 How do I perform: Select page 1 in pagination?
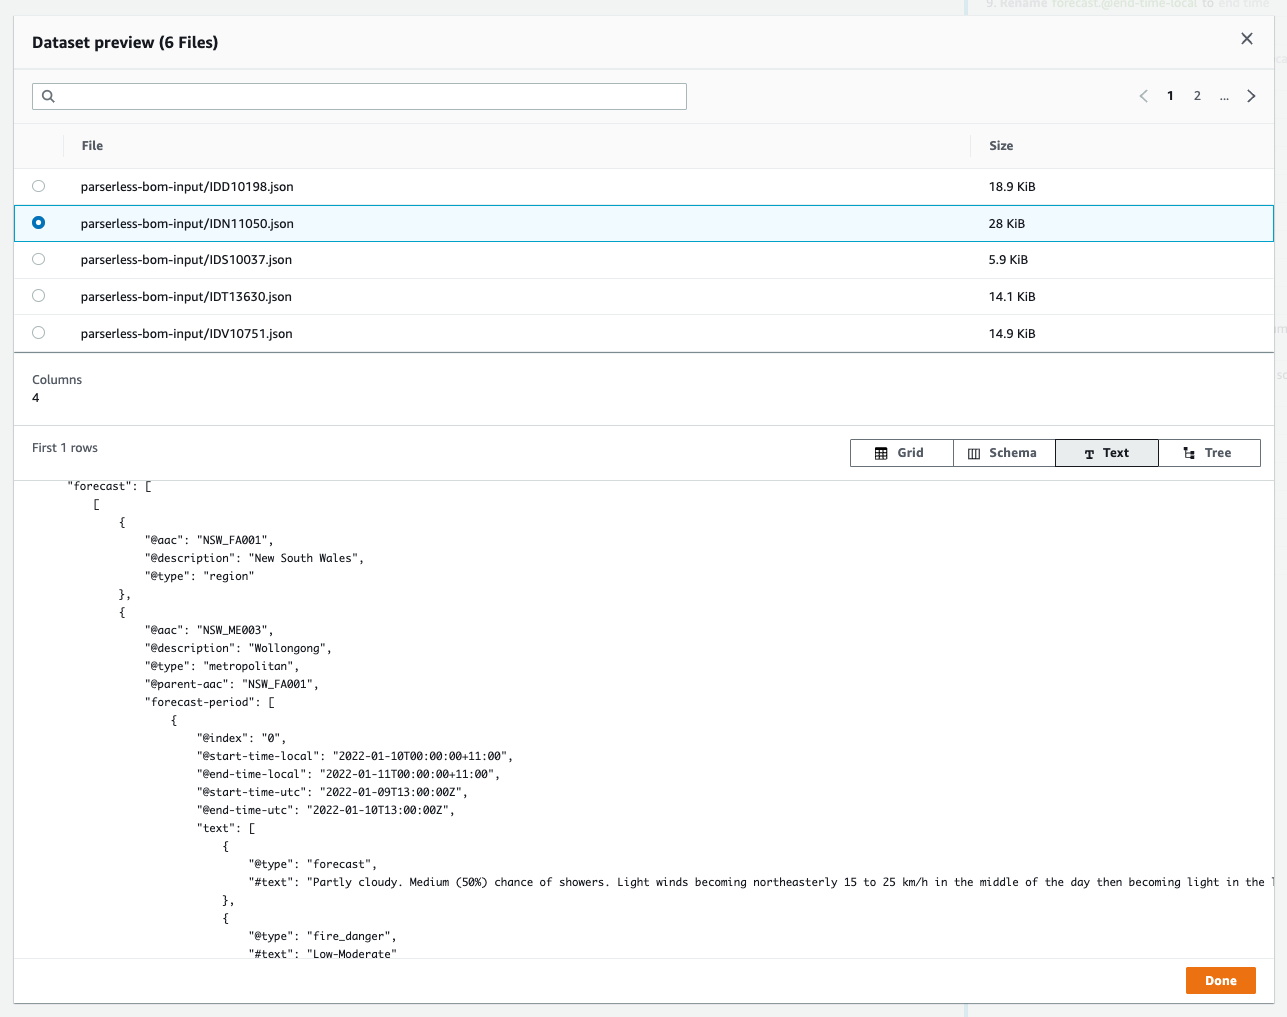pyautogui.click(x=1170, y=96)
